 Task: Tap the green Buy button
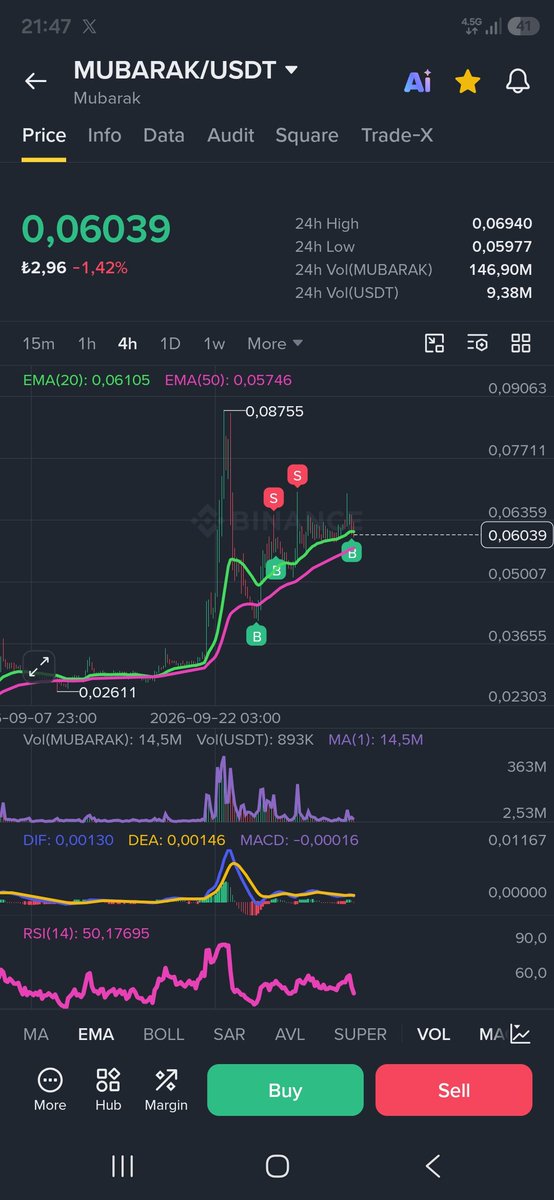(285, 1090)
